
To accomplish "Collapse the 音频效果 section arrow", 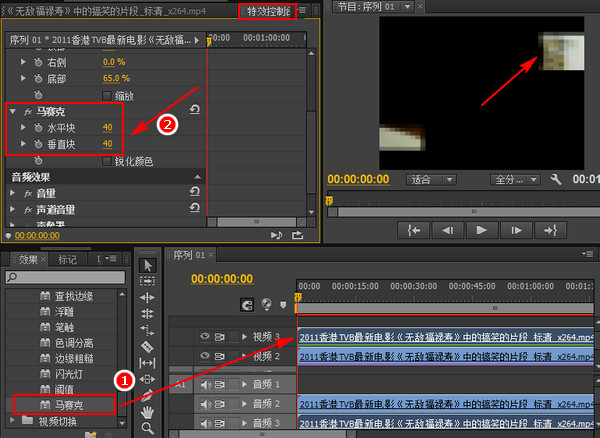I will (197, 177).
